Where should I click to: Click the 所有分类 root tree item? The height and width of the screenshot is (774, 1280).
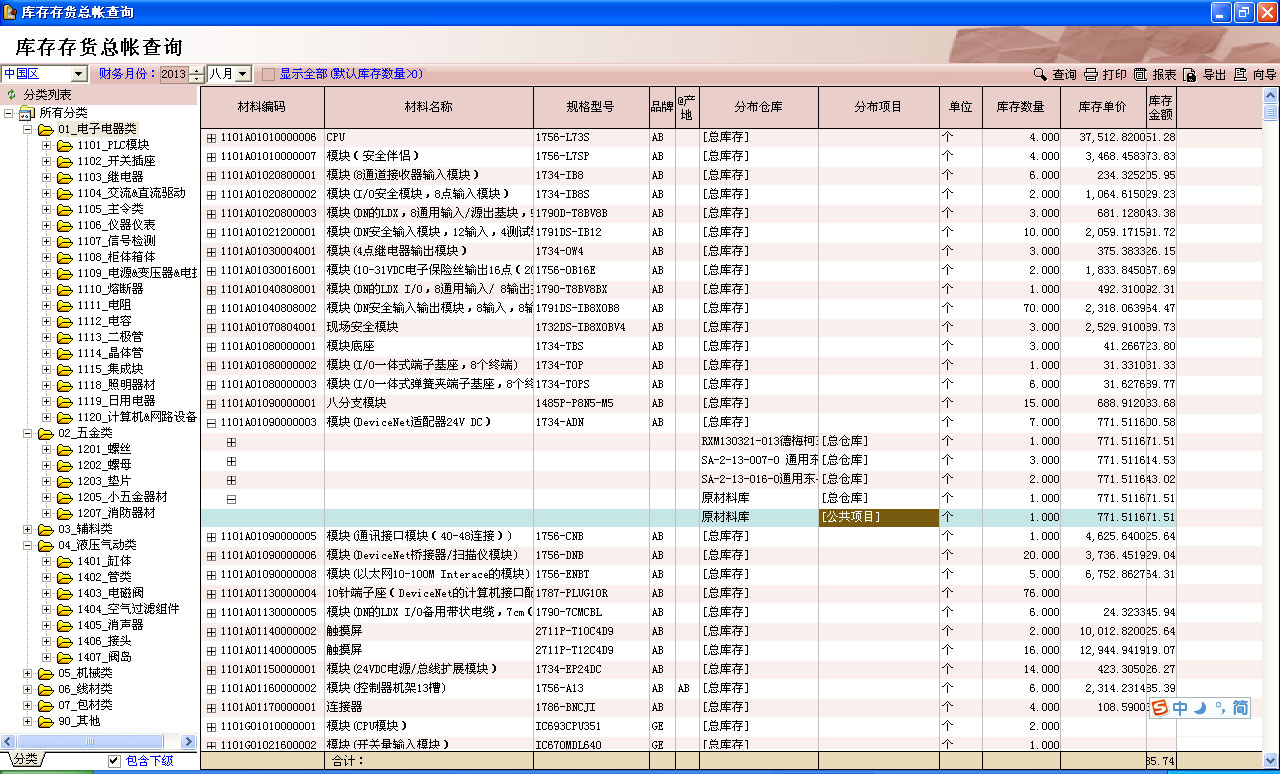63,113
